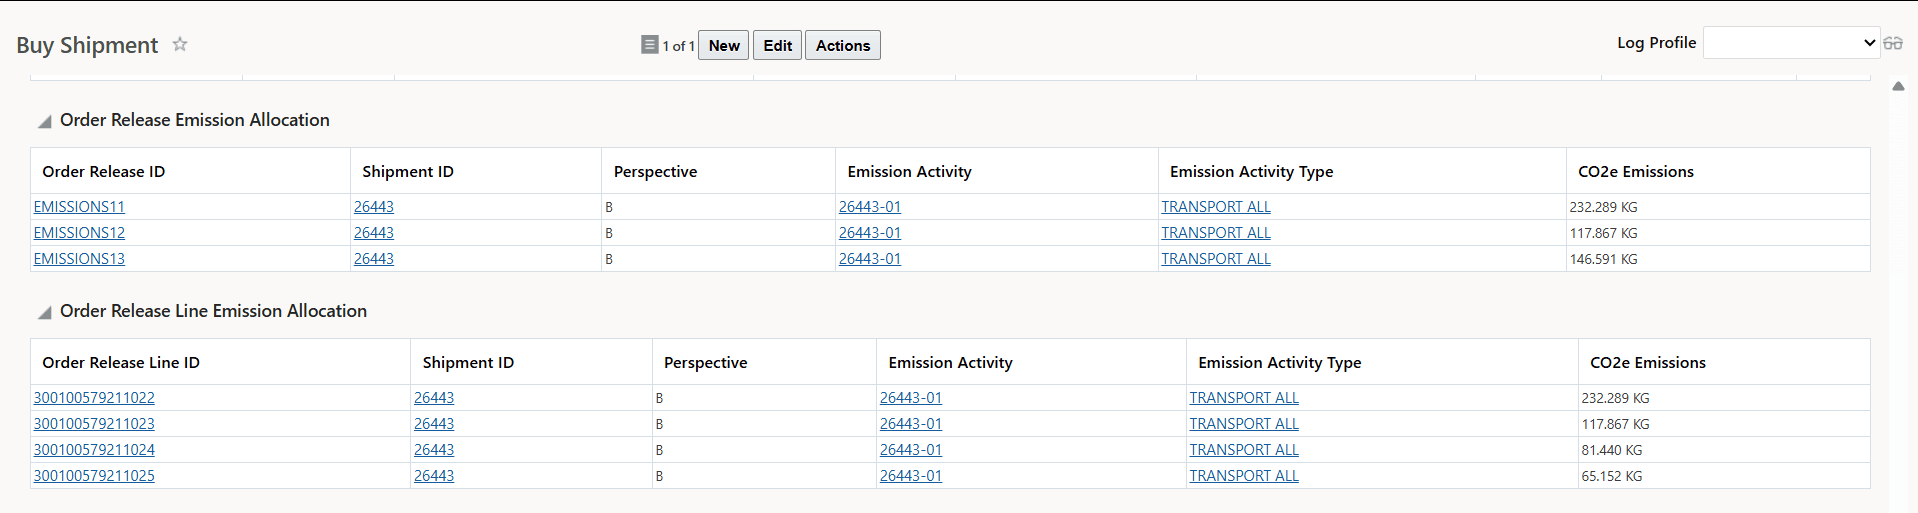Viewport: 1918px width, 513px height.
Task: Open order release EMISSIONS12 link
Action: click(79, 233)
